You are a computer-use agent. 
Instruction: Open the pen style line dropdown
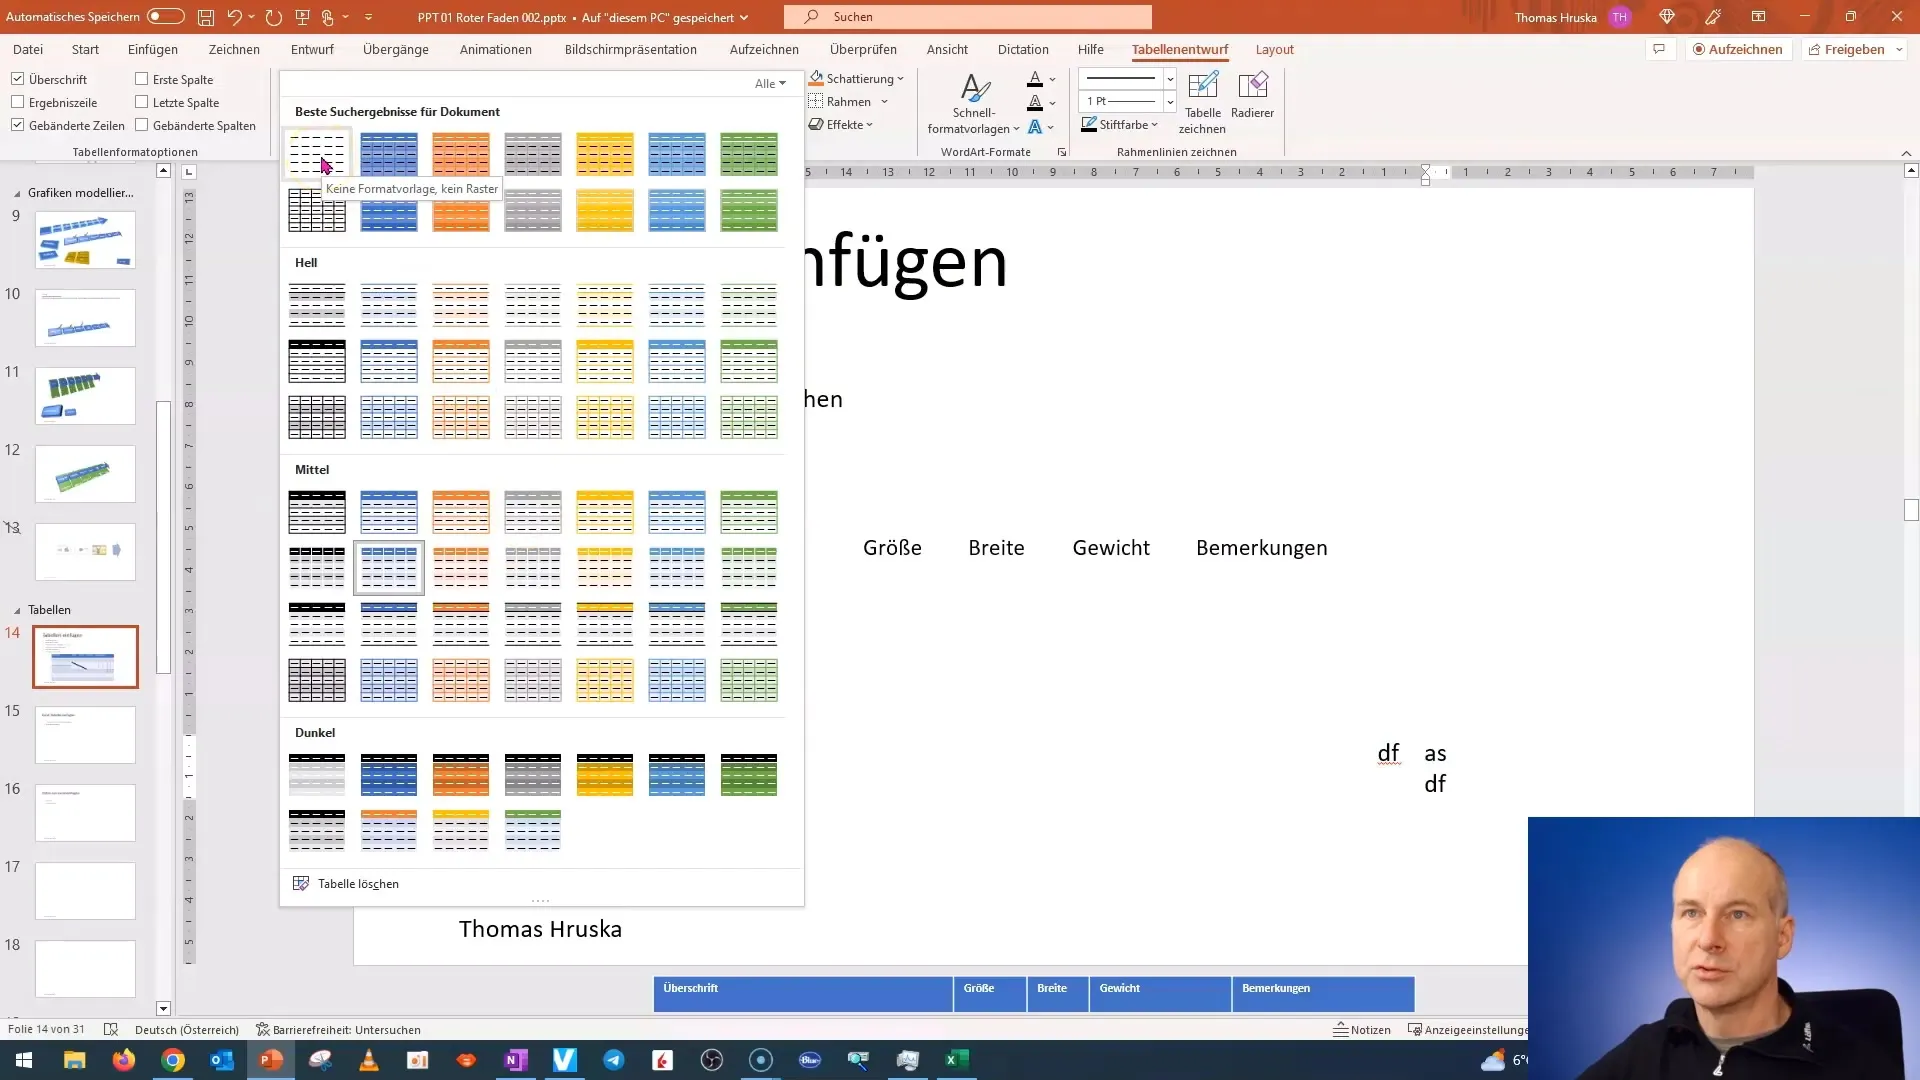tap(1170, 79)
